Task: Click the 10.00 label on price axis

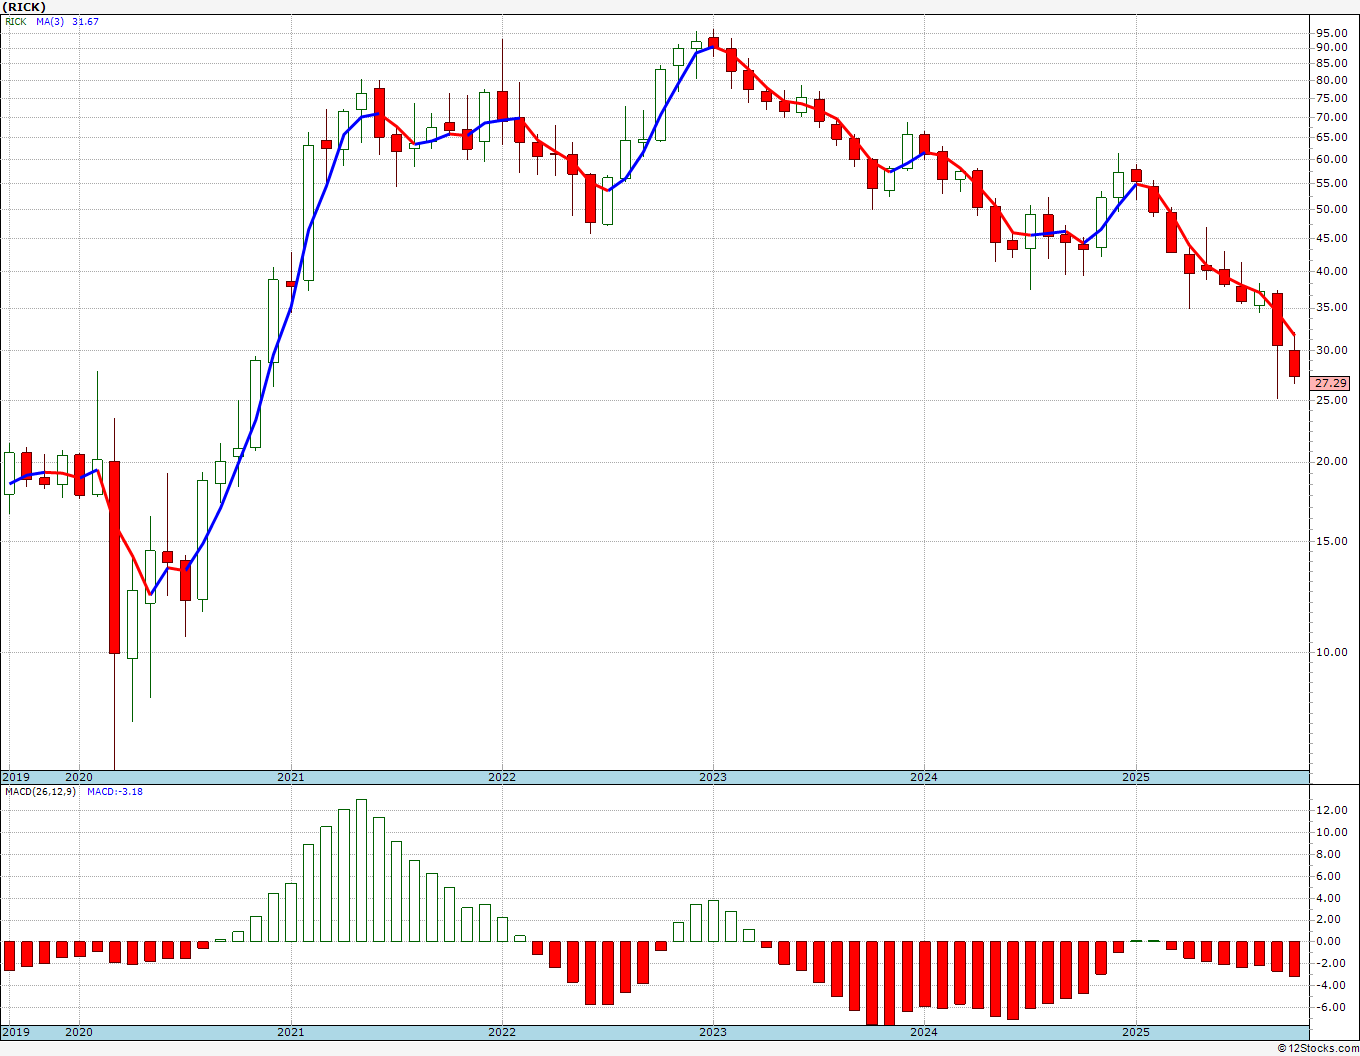Action: point(1331,652)
